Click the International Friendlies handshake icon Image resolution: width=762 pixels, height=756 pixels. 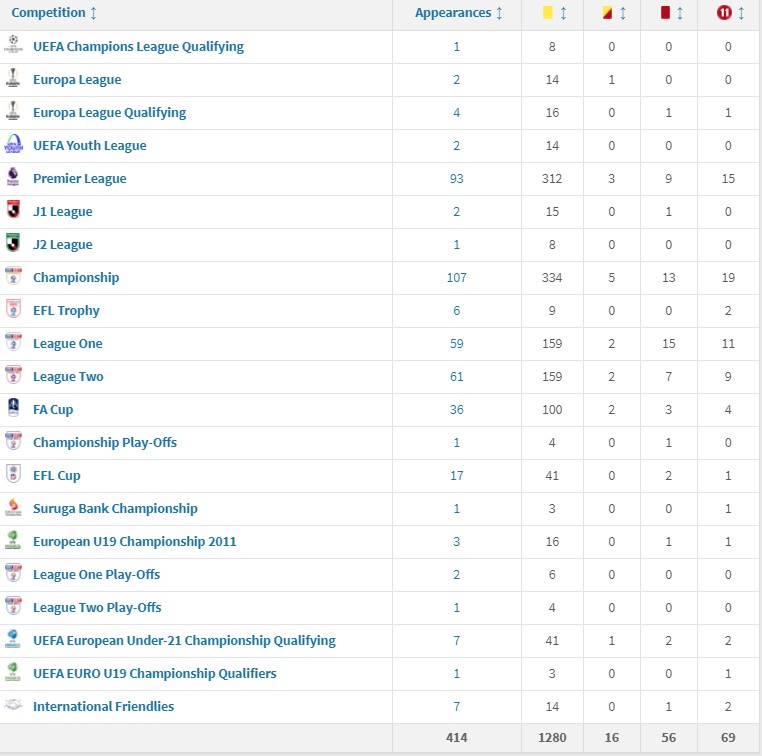[13, 704]
